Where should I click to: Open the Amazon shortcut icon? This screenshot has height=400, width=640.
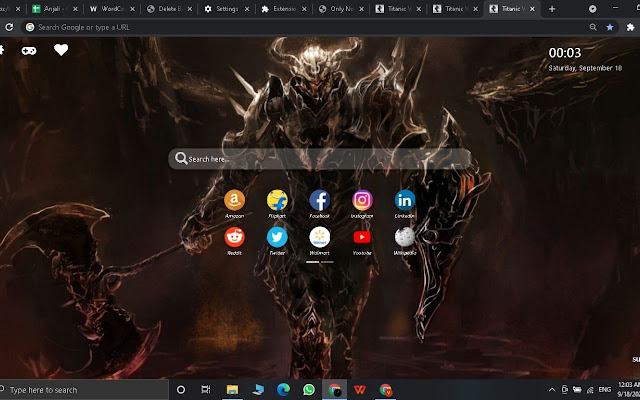tap(234, 200)
